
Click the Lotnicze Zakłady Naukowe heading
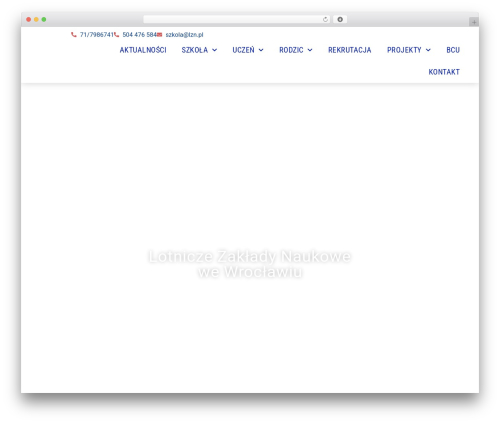[x=250, y=264]
